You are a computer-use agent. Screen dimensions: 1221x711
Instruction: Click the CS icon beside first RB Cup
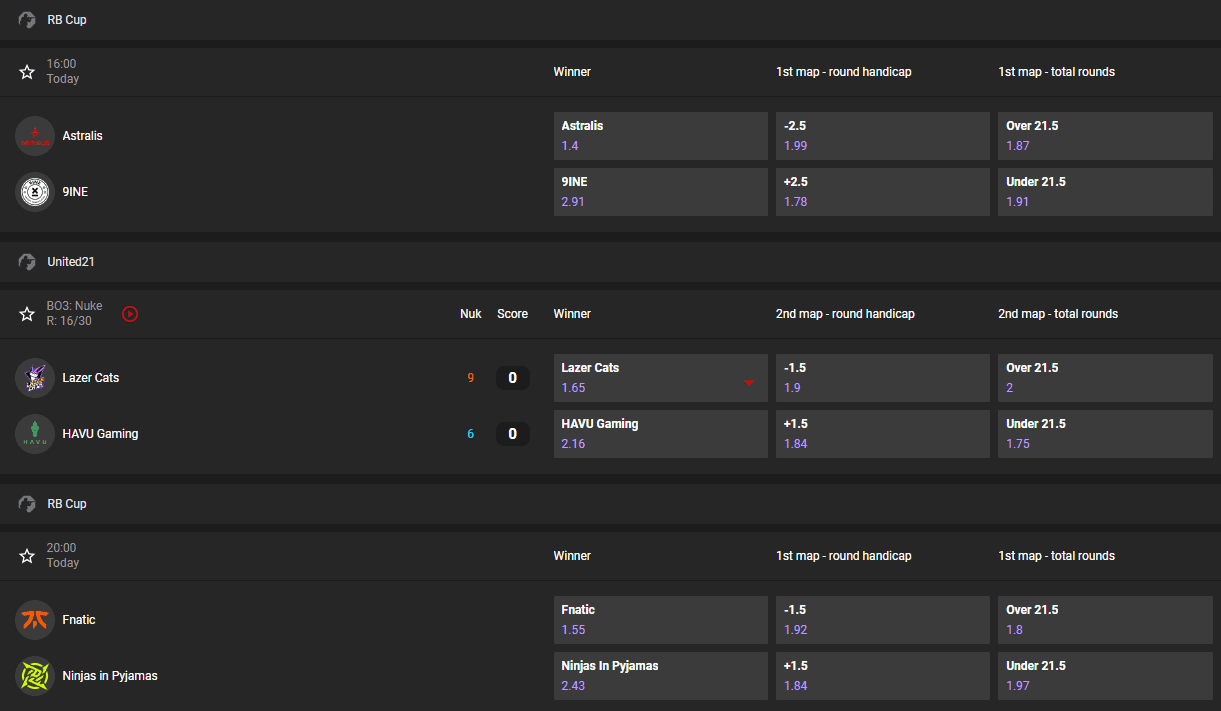(27, 20)
